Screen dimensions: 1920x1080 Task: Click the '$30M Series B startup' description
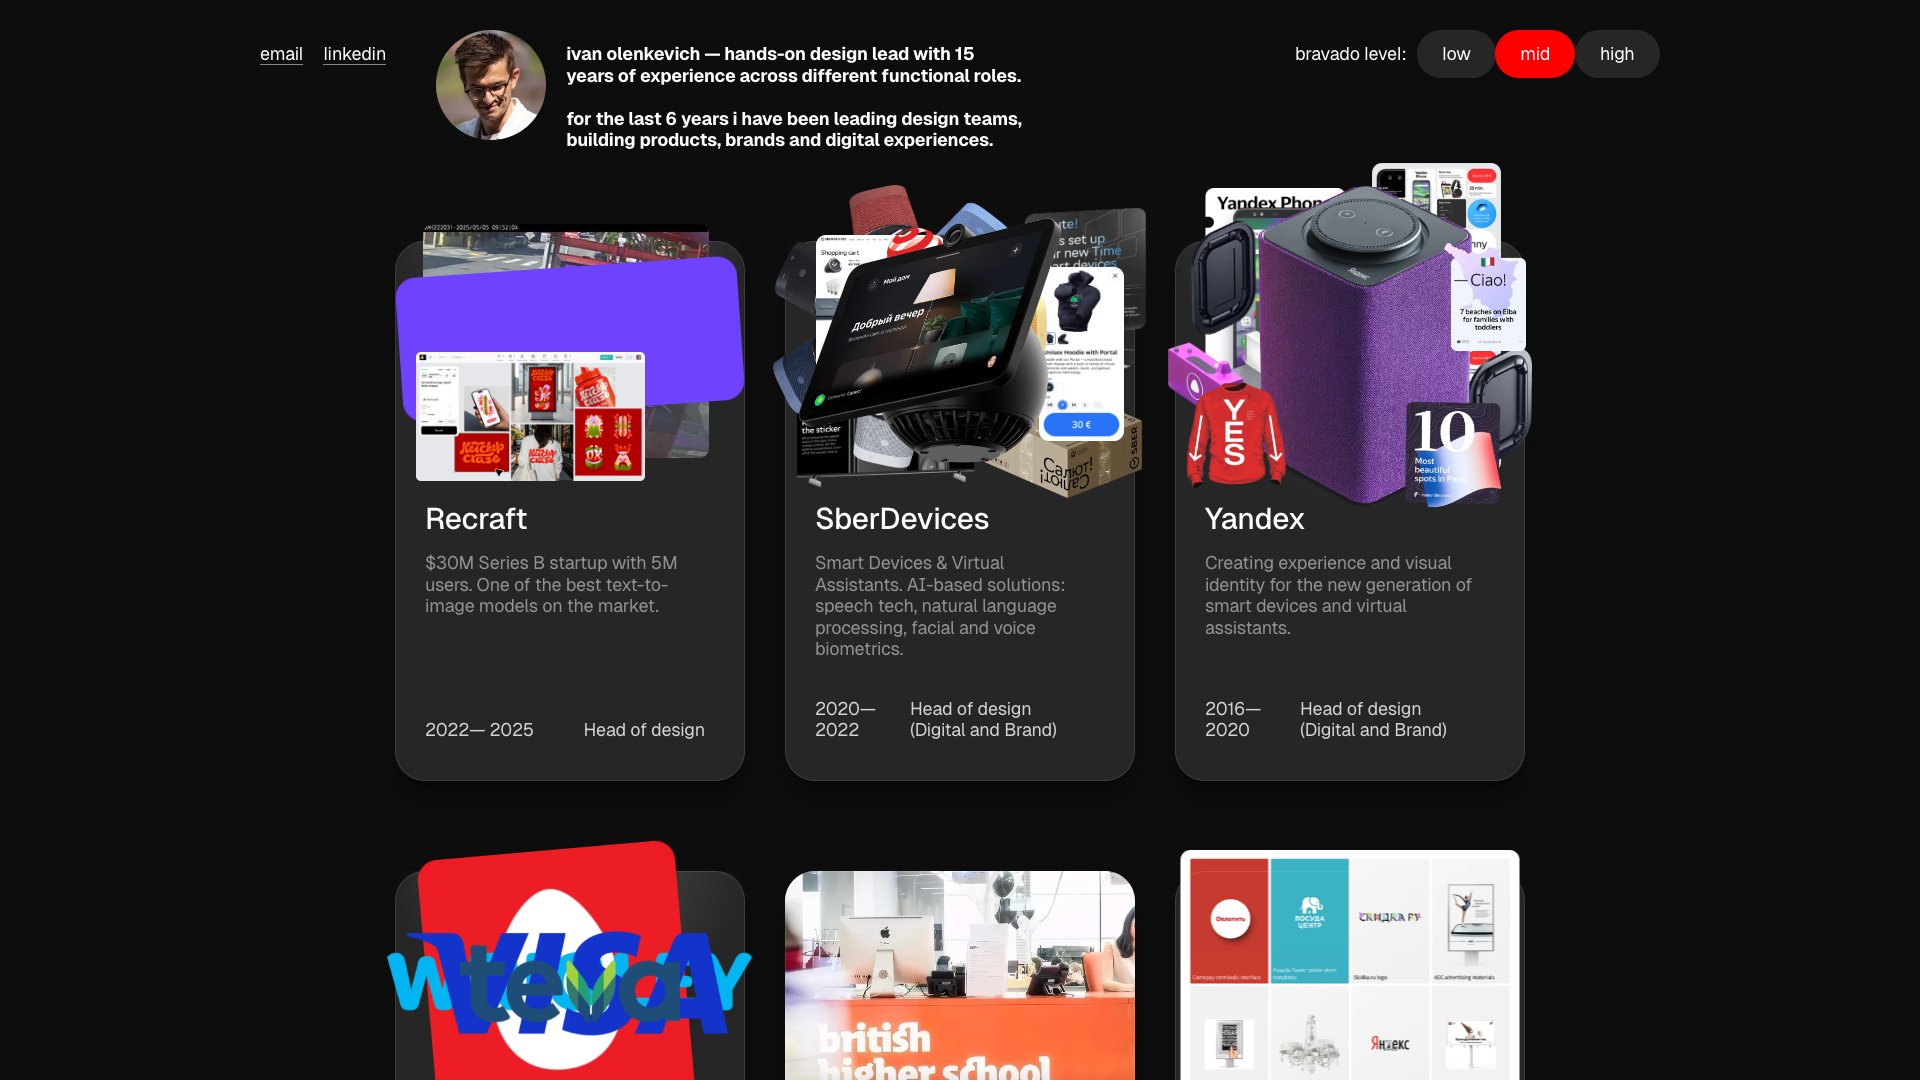click(x=551, y=584)
